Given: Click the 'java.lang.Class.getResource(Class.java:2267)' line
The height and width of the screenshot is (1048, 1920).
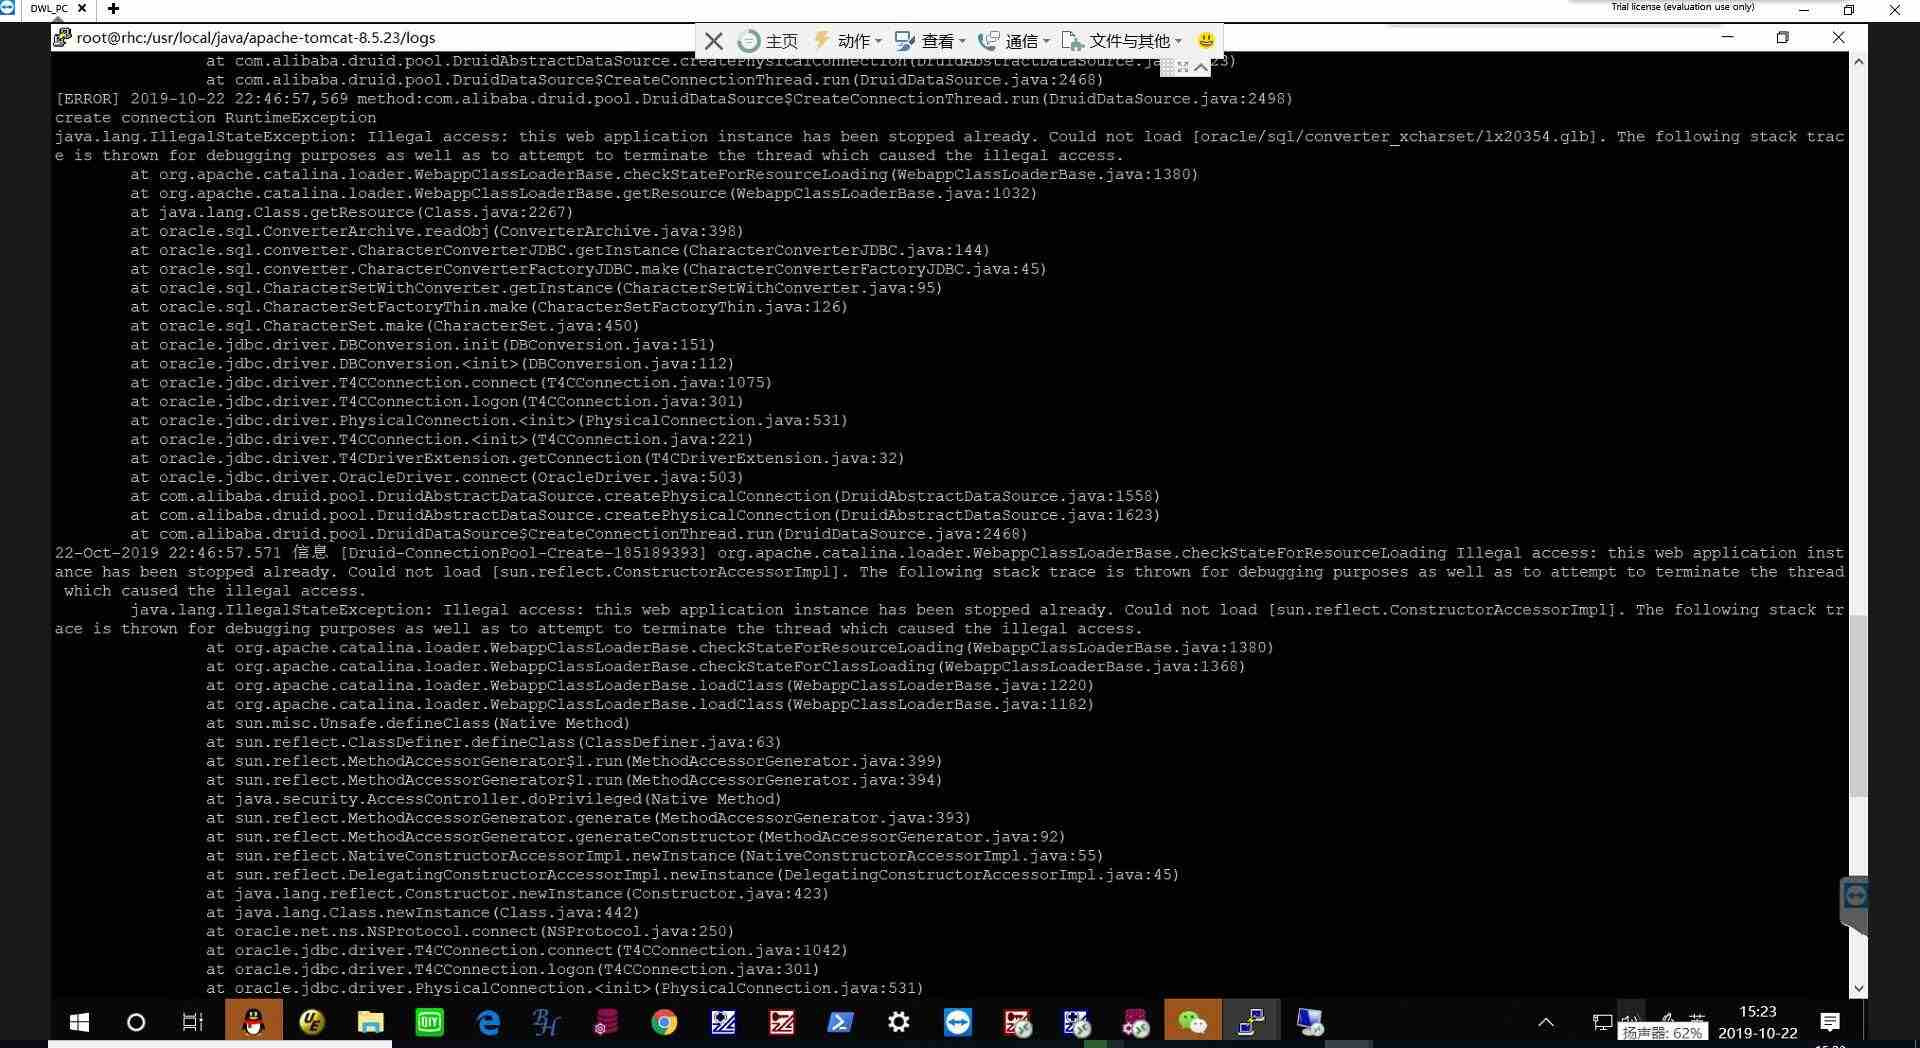Looking at the screenshot, I should [351, 213].
